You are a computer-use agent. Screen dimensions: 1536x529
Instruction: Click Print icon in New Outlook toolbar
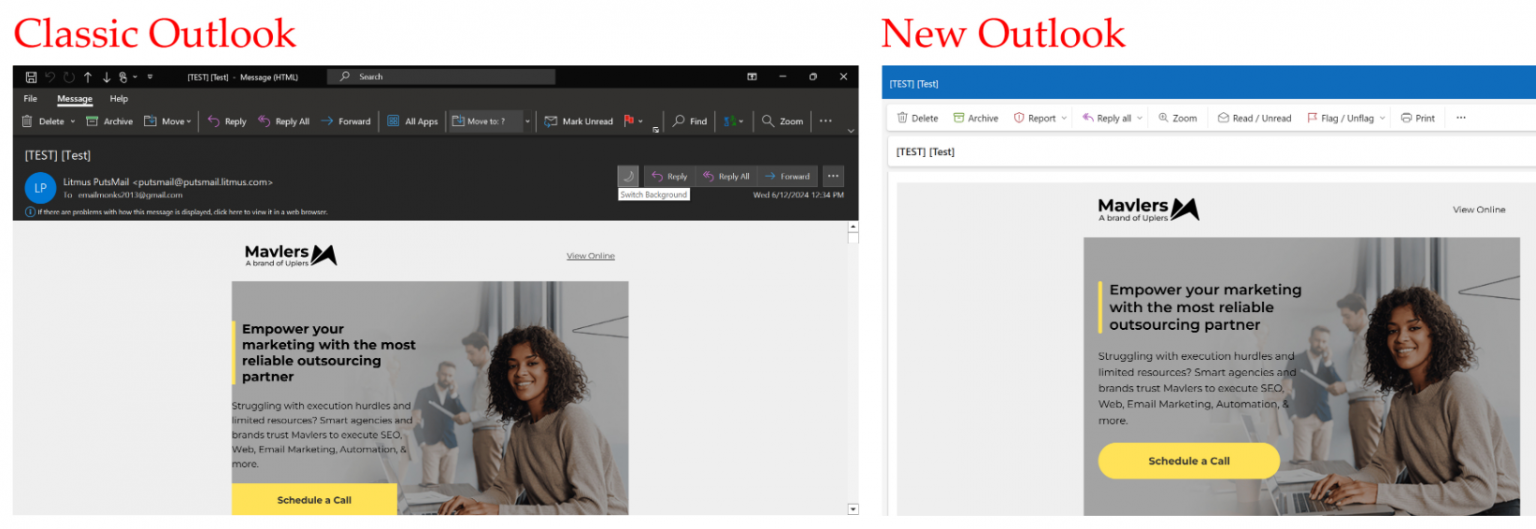[1406, 118]
